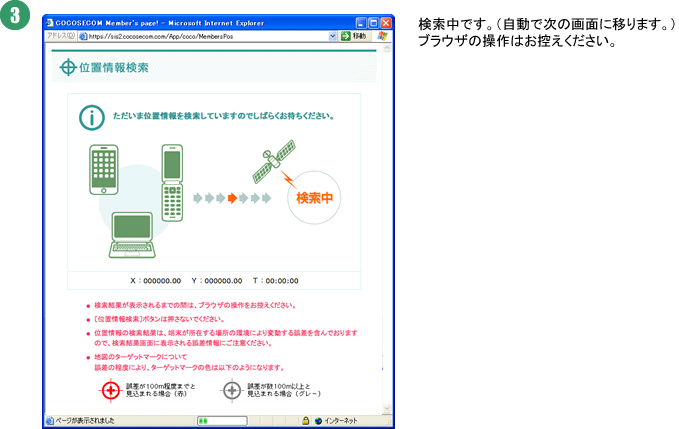Click the 移動 (Go) button

click(x=354, y=36)
